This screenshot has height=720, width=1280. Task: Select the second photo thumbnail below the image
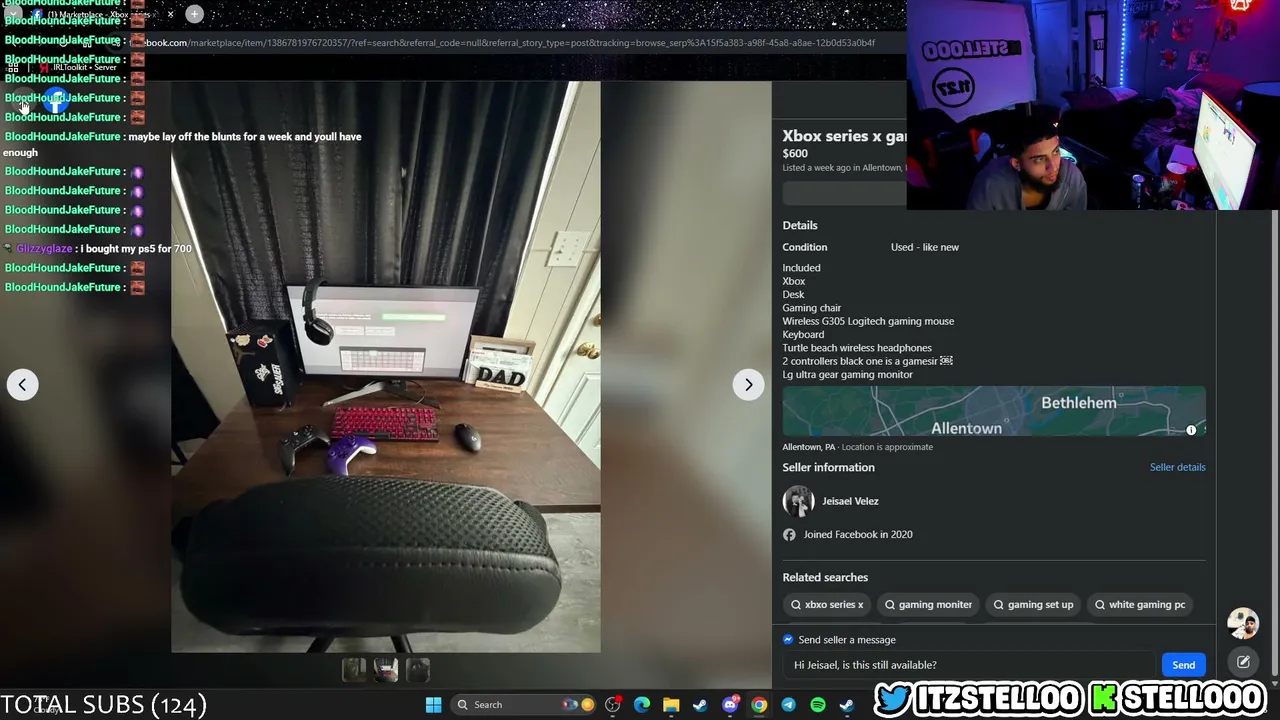pos(386,669)
